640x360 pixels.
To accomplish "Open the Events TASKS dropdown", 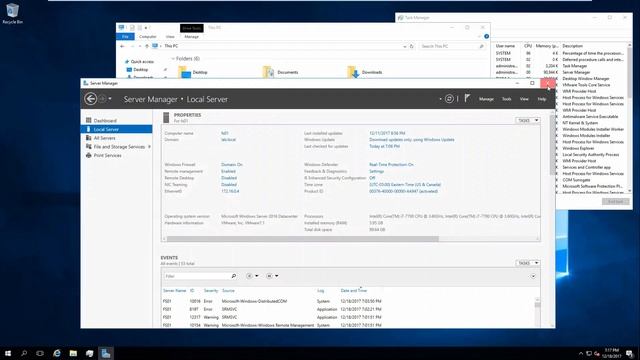I will point(528,263).
